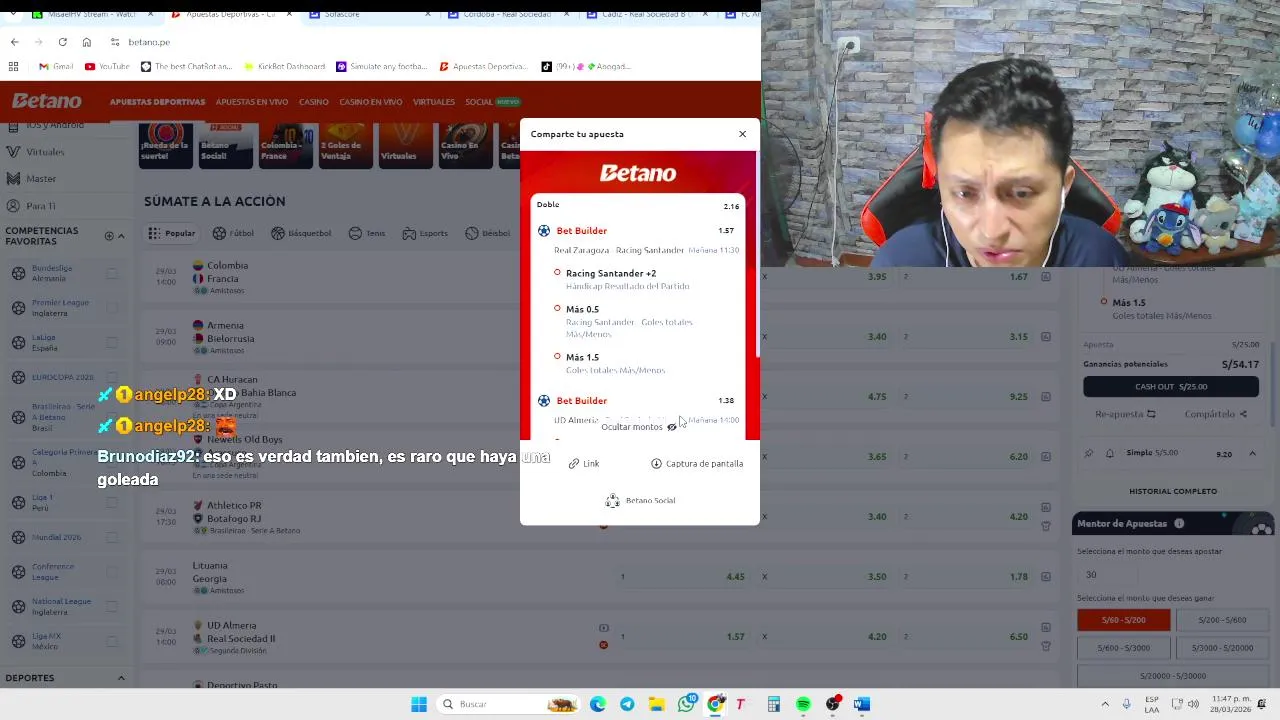
Task: Click the CASH OUT S/25.00 button
Action: point(1170,386)
